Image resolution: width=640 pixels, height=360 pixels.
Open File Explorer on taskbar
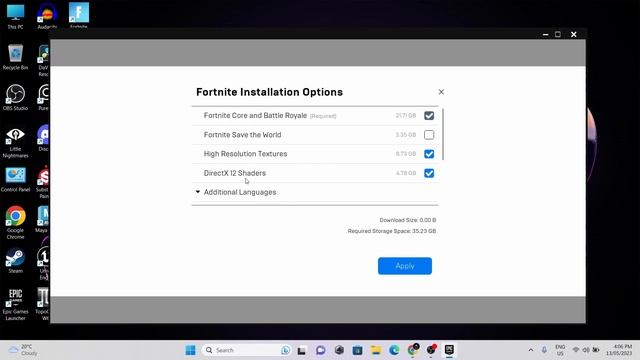coord(376,350)
